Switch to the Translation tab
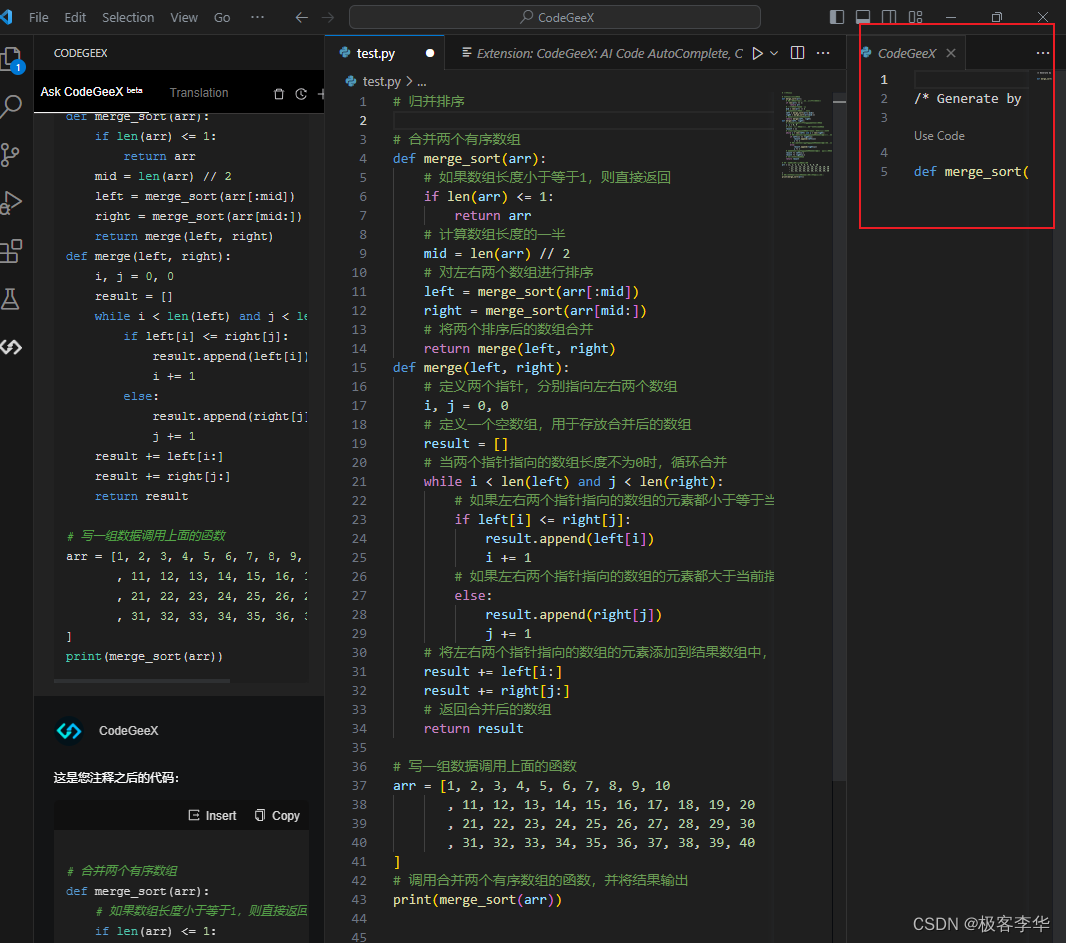This screenshot has width=1066, height=943. coord(199,93)
